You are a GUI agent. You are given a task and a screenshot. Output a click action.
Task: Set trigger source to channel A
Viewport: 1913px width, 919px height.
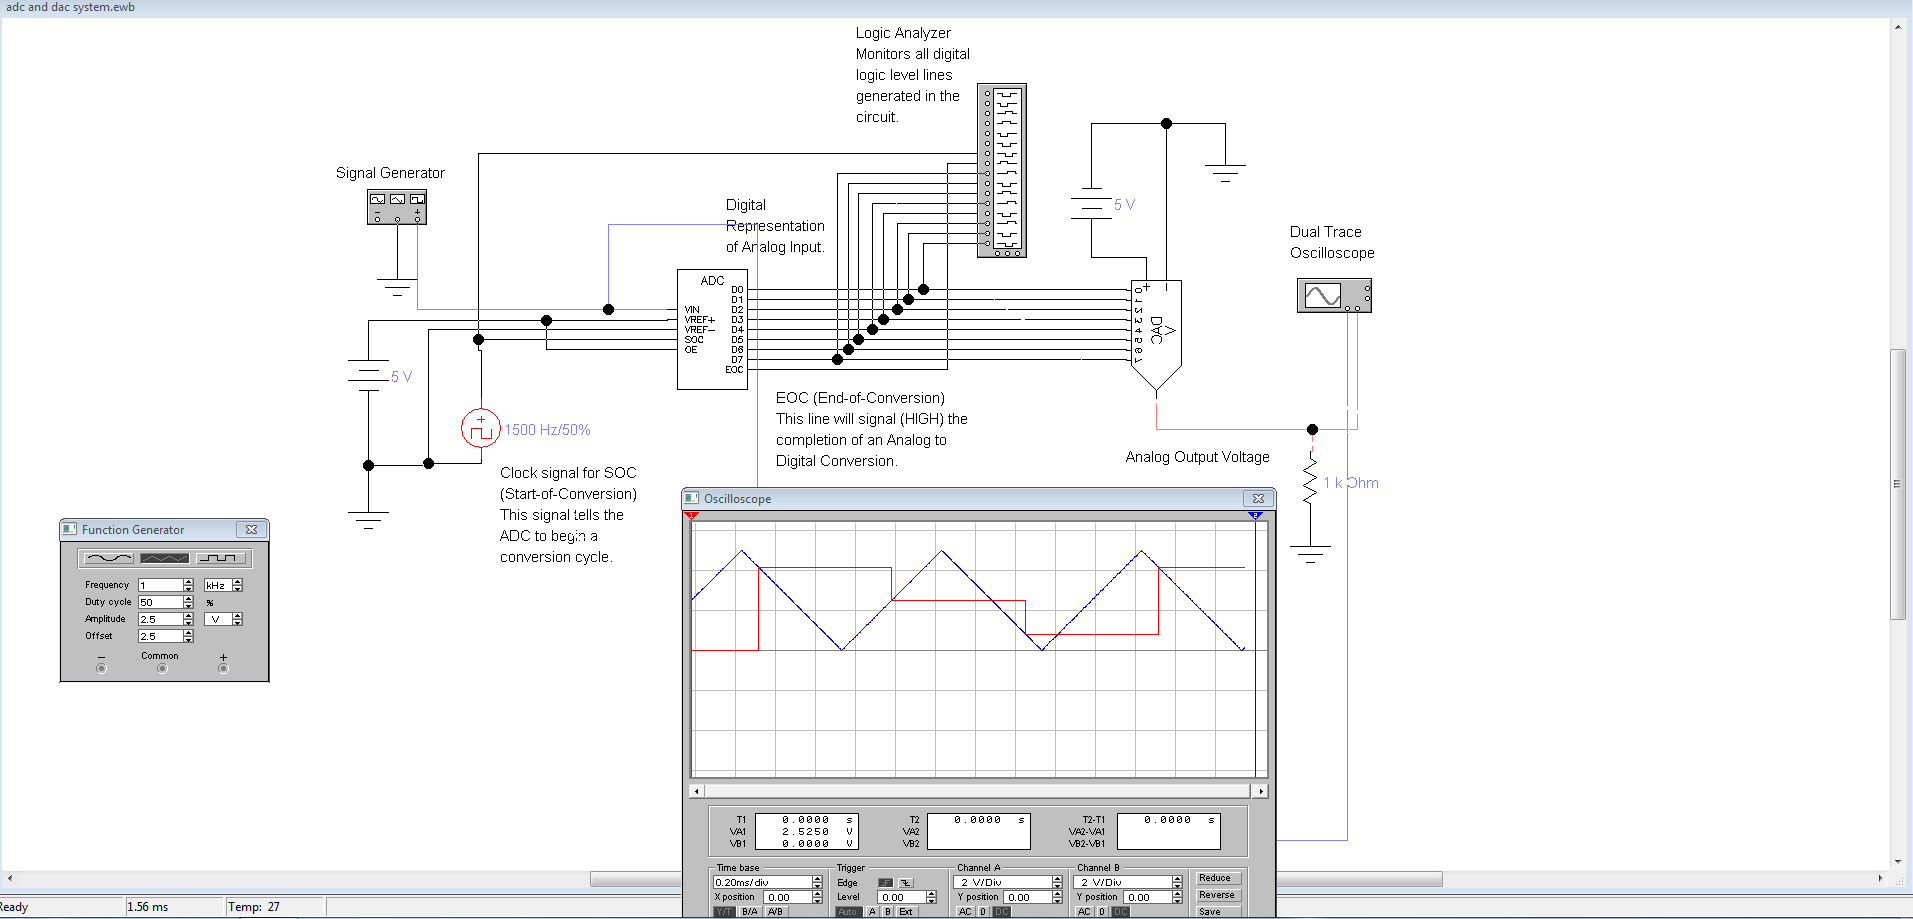click(872, 911)
